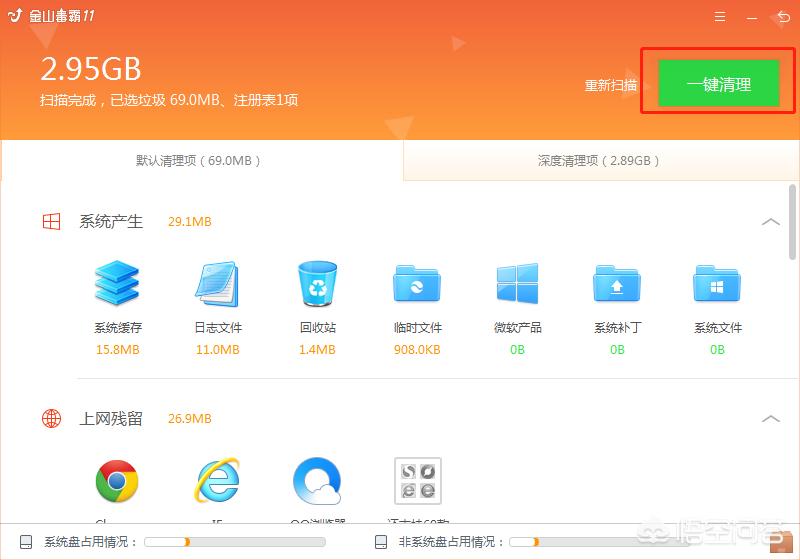Collapse the 系统产生 section
Viewport: 800px width, 560px height.
[x=770, y=222]
